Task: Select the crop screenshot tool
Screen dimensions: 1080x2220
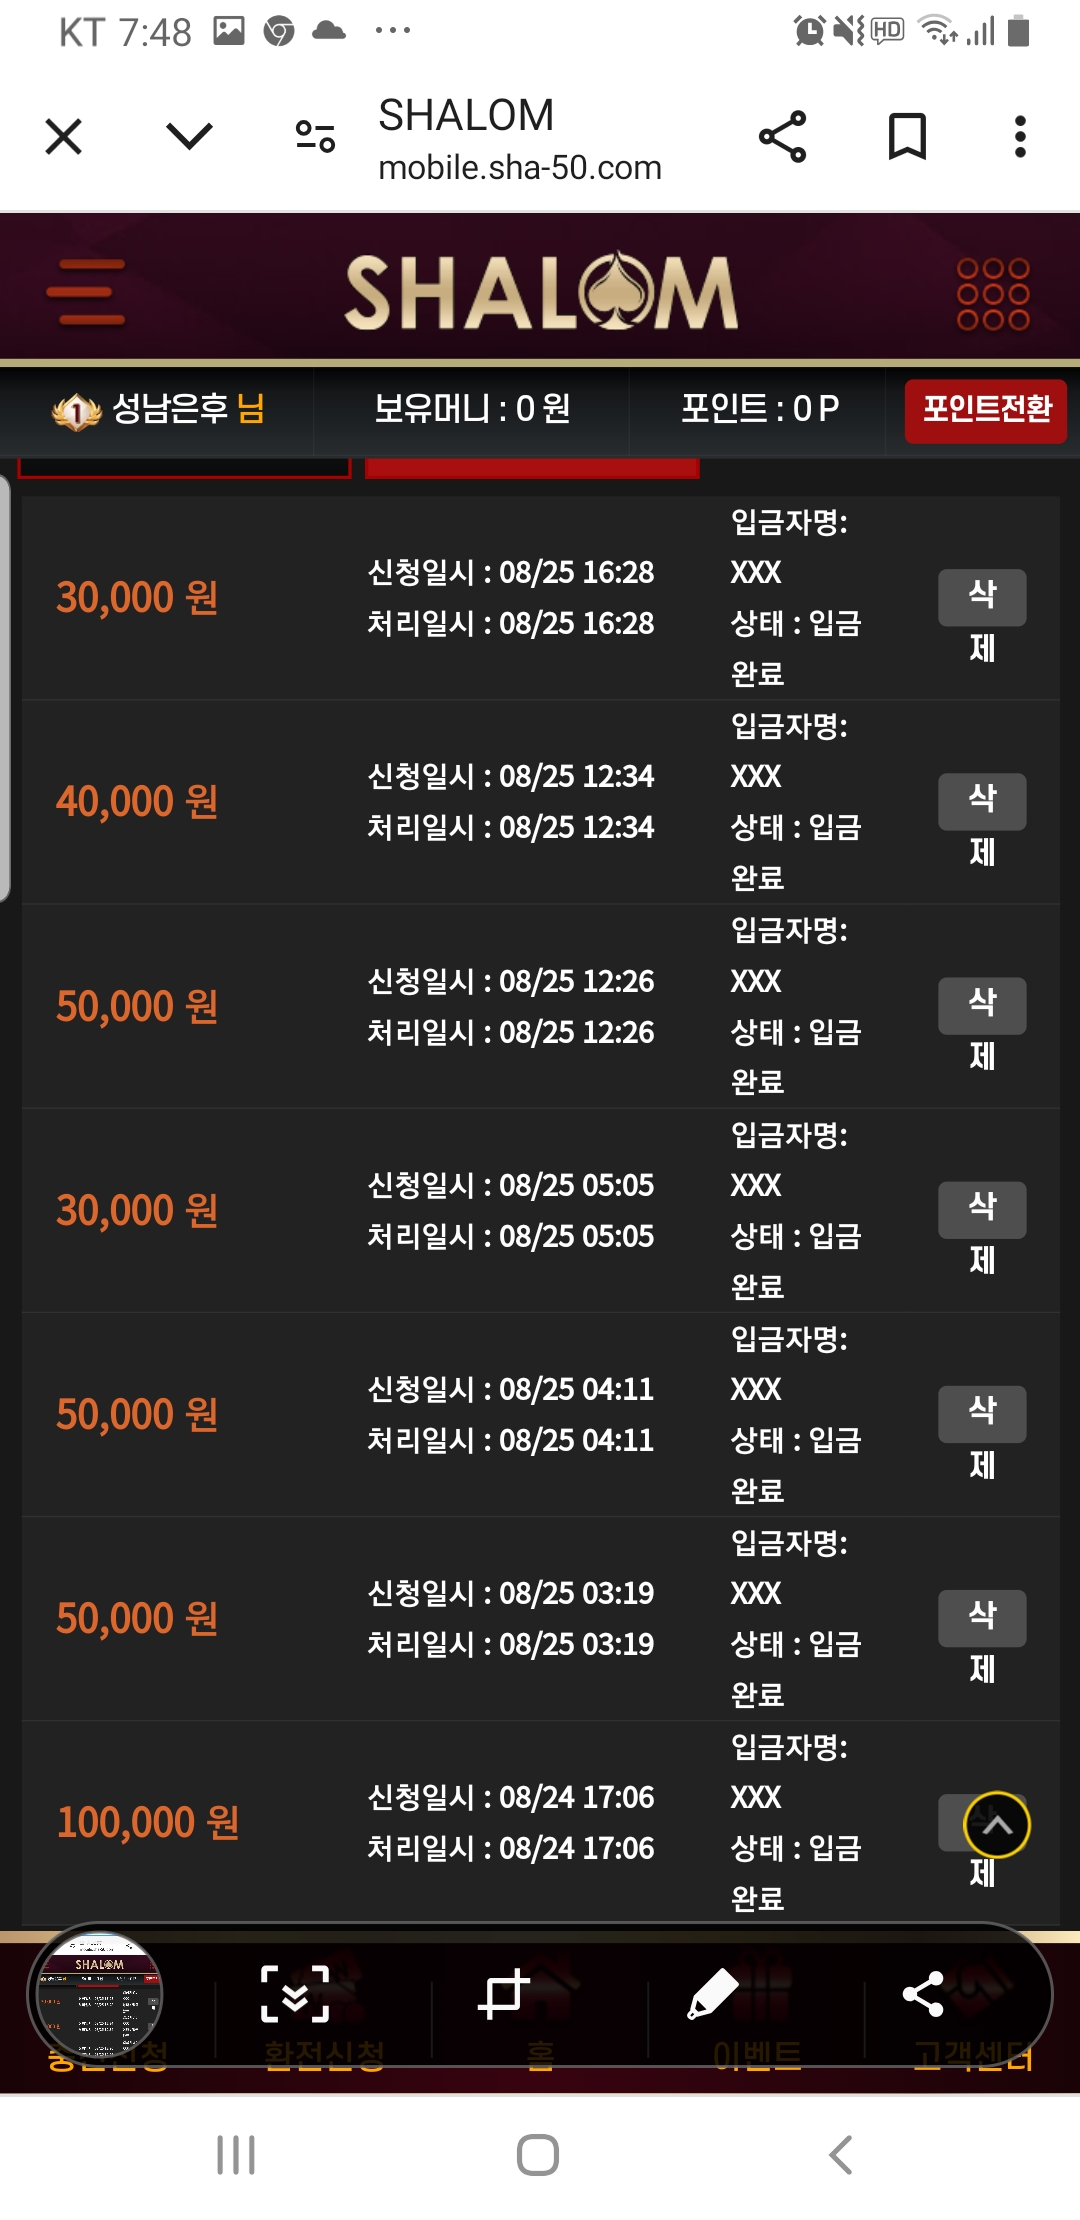Action: point(503,1994)
